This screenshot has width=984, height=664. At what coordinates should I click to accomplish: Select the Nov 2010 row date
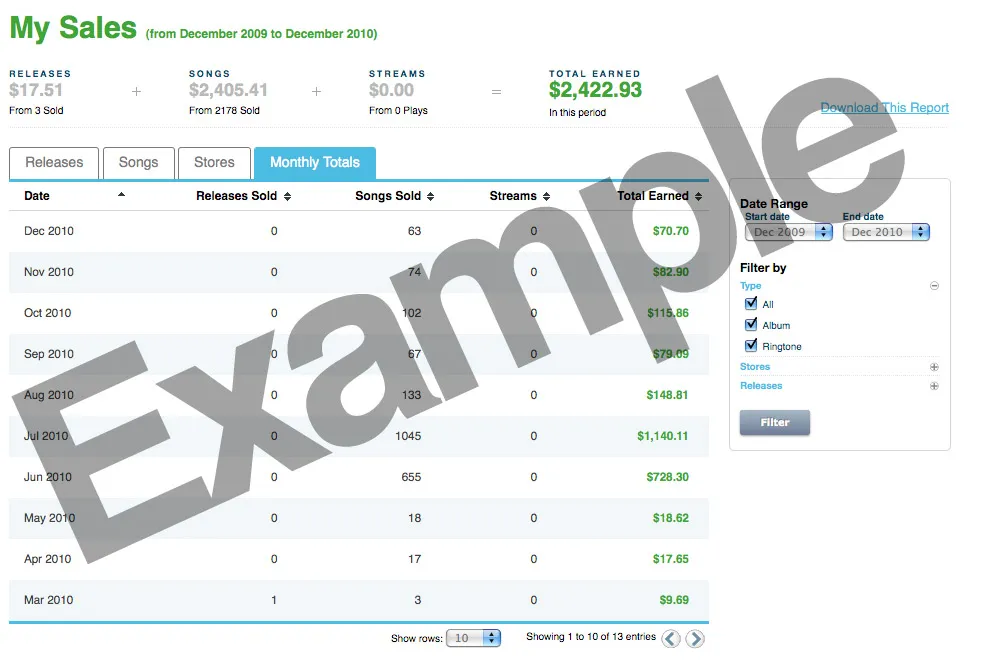point(49,272)
